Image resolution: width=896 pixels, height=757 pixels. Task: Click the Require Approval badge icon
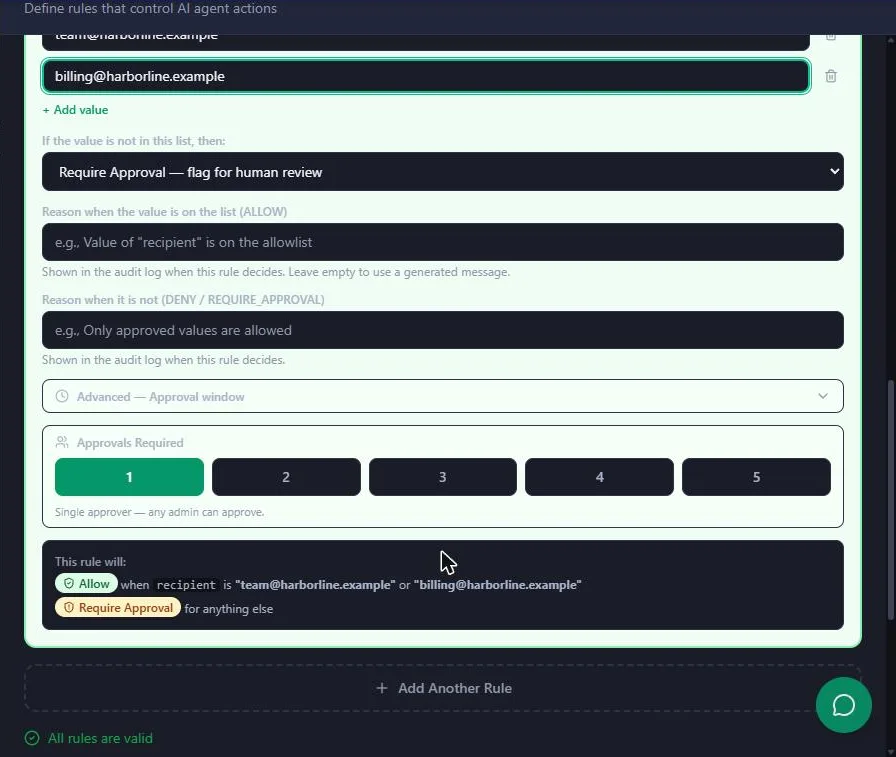69,607
